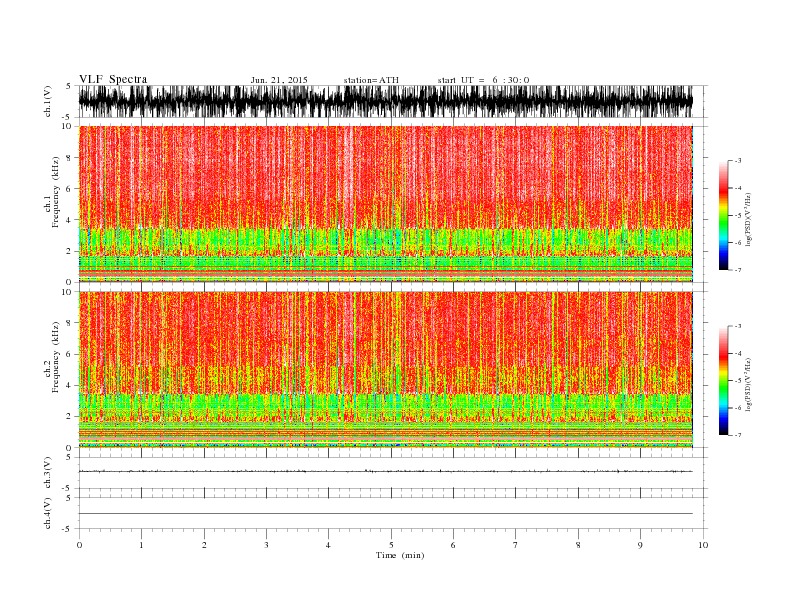The width and height of the screenshot is (792, 612).
Task: Click the ch.1 color bar "log(PSD)(V²/Hz)" label
Action: coord(747,219)
